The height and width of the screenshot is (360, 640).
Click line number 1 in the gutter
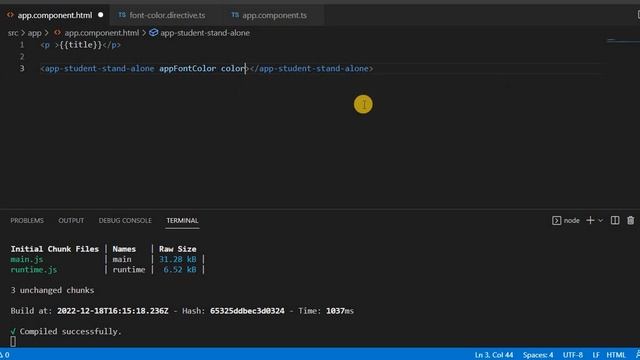22,45
